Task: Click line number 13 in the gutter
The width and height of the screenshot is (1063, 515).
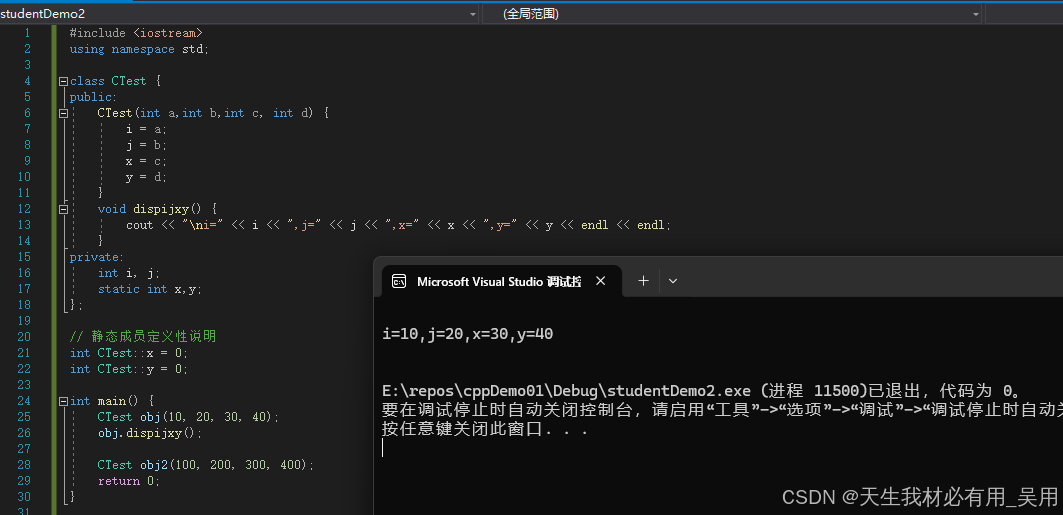Action: tap(24, 225)
